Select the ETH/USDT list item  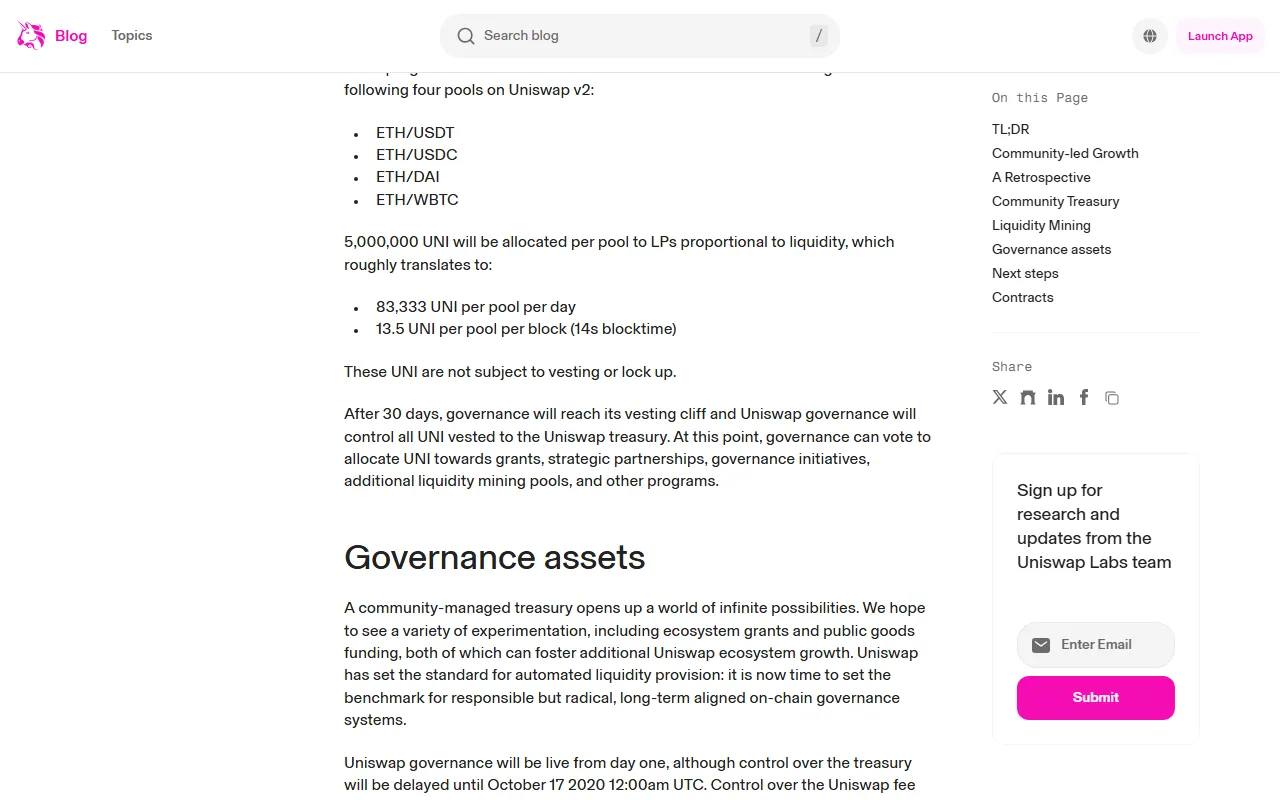[x=415, y=133]
